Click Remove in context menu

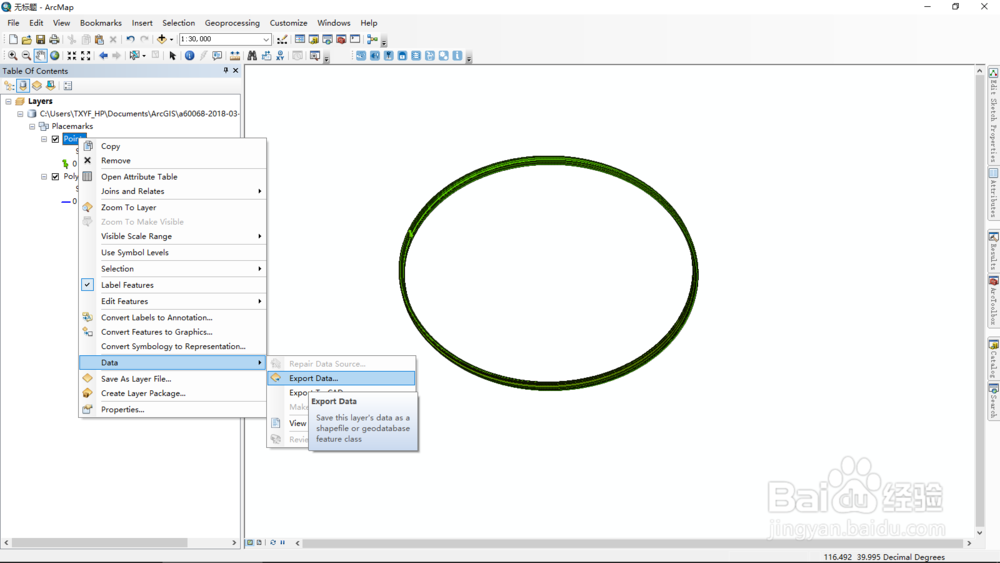pos(172,161)
